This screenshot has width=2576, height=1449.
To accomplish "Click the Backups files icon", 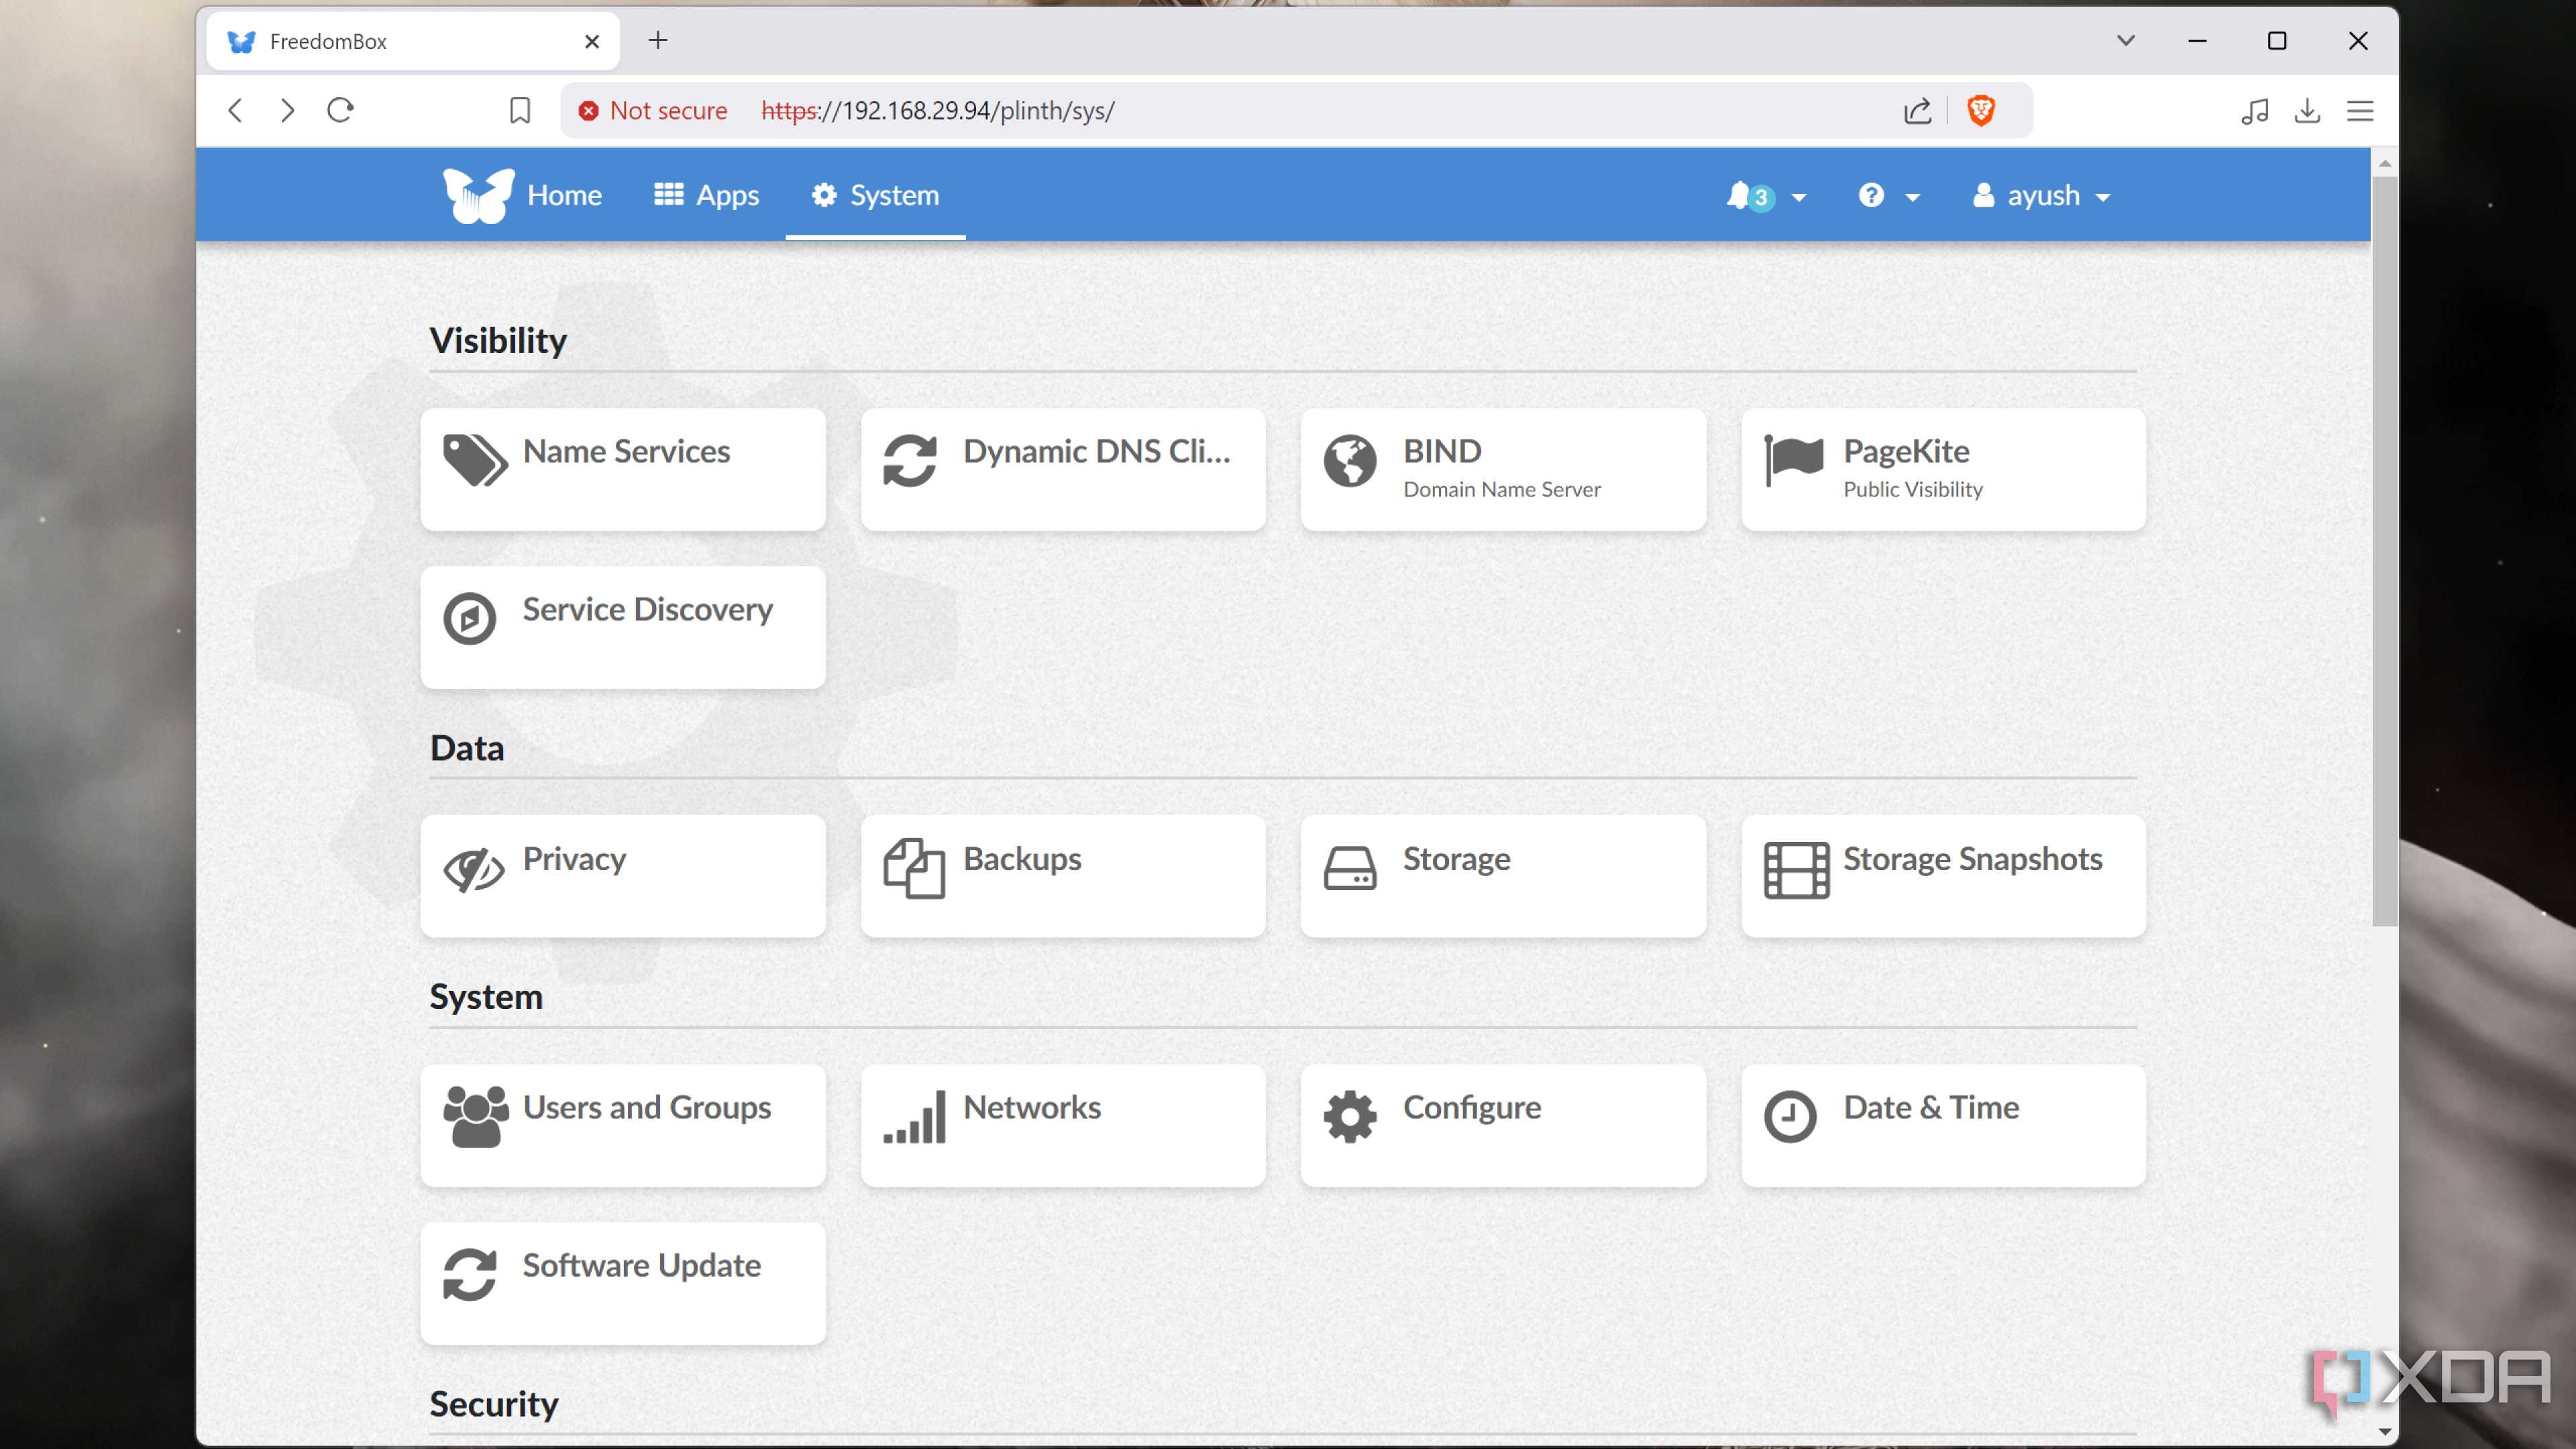I will [914, 868].
